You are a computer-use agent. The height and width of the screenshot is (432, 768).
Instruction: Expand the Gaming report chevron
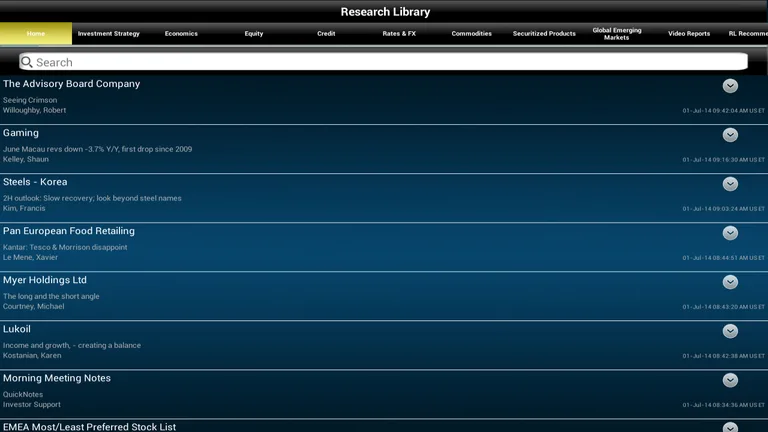pyautogui.click(x=730, y=135)
